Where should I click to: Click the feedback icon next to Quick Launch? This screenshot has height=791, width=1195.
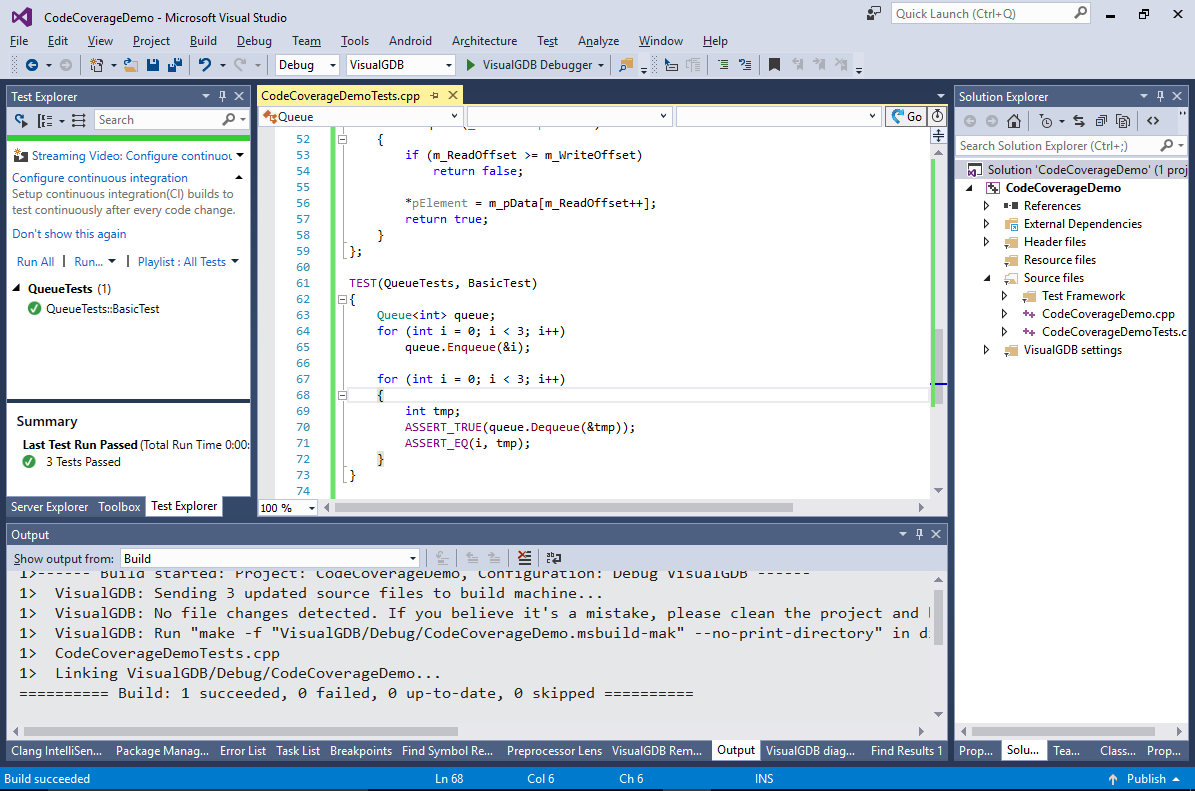[x=873, y=13]
